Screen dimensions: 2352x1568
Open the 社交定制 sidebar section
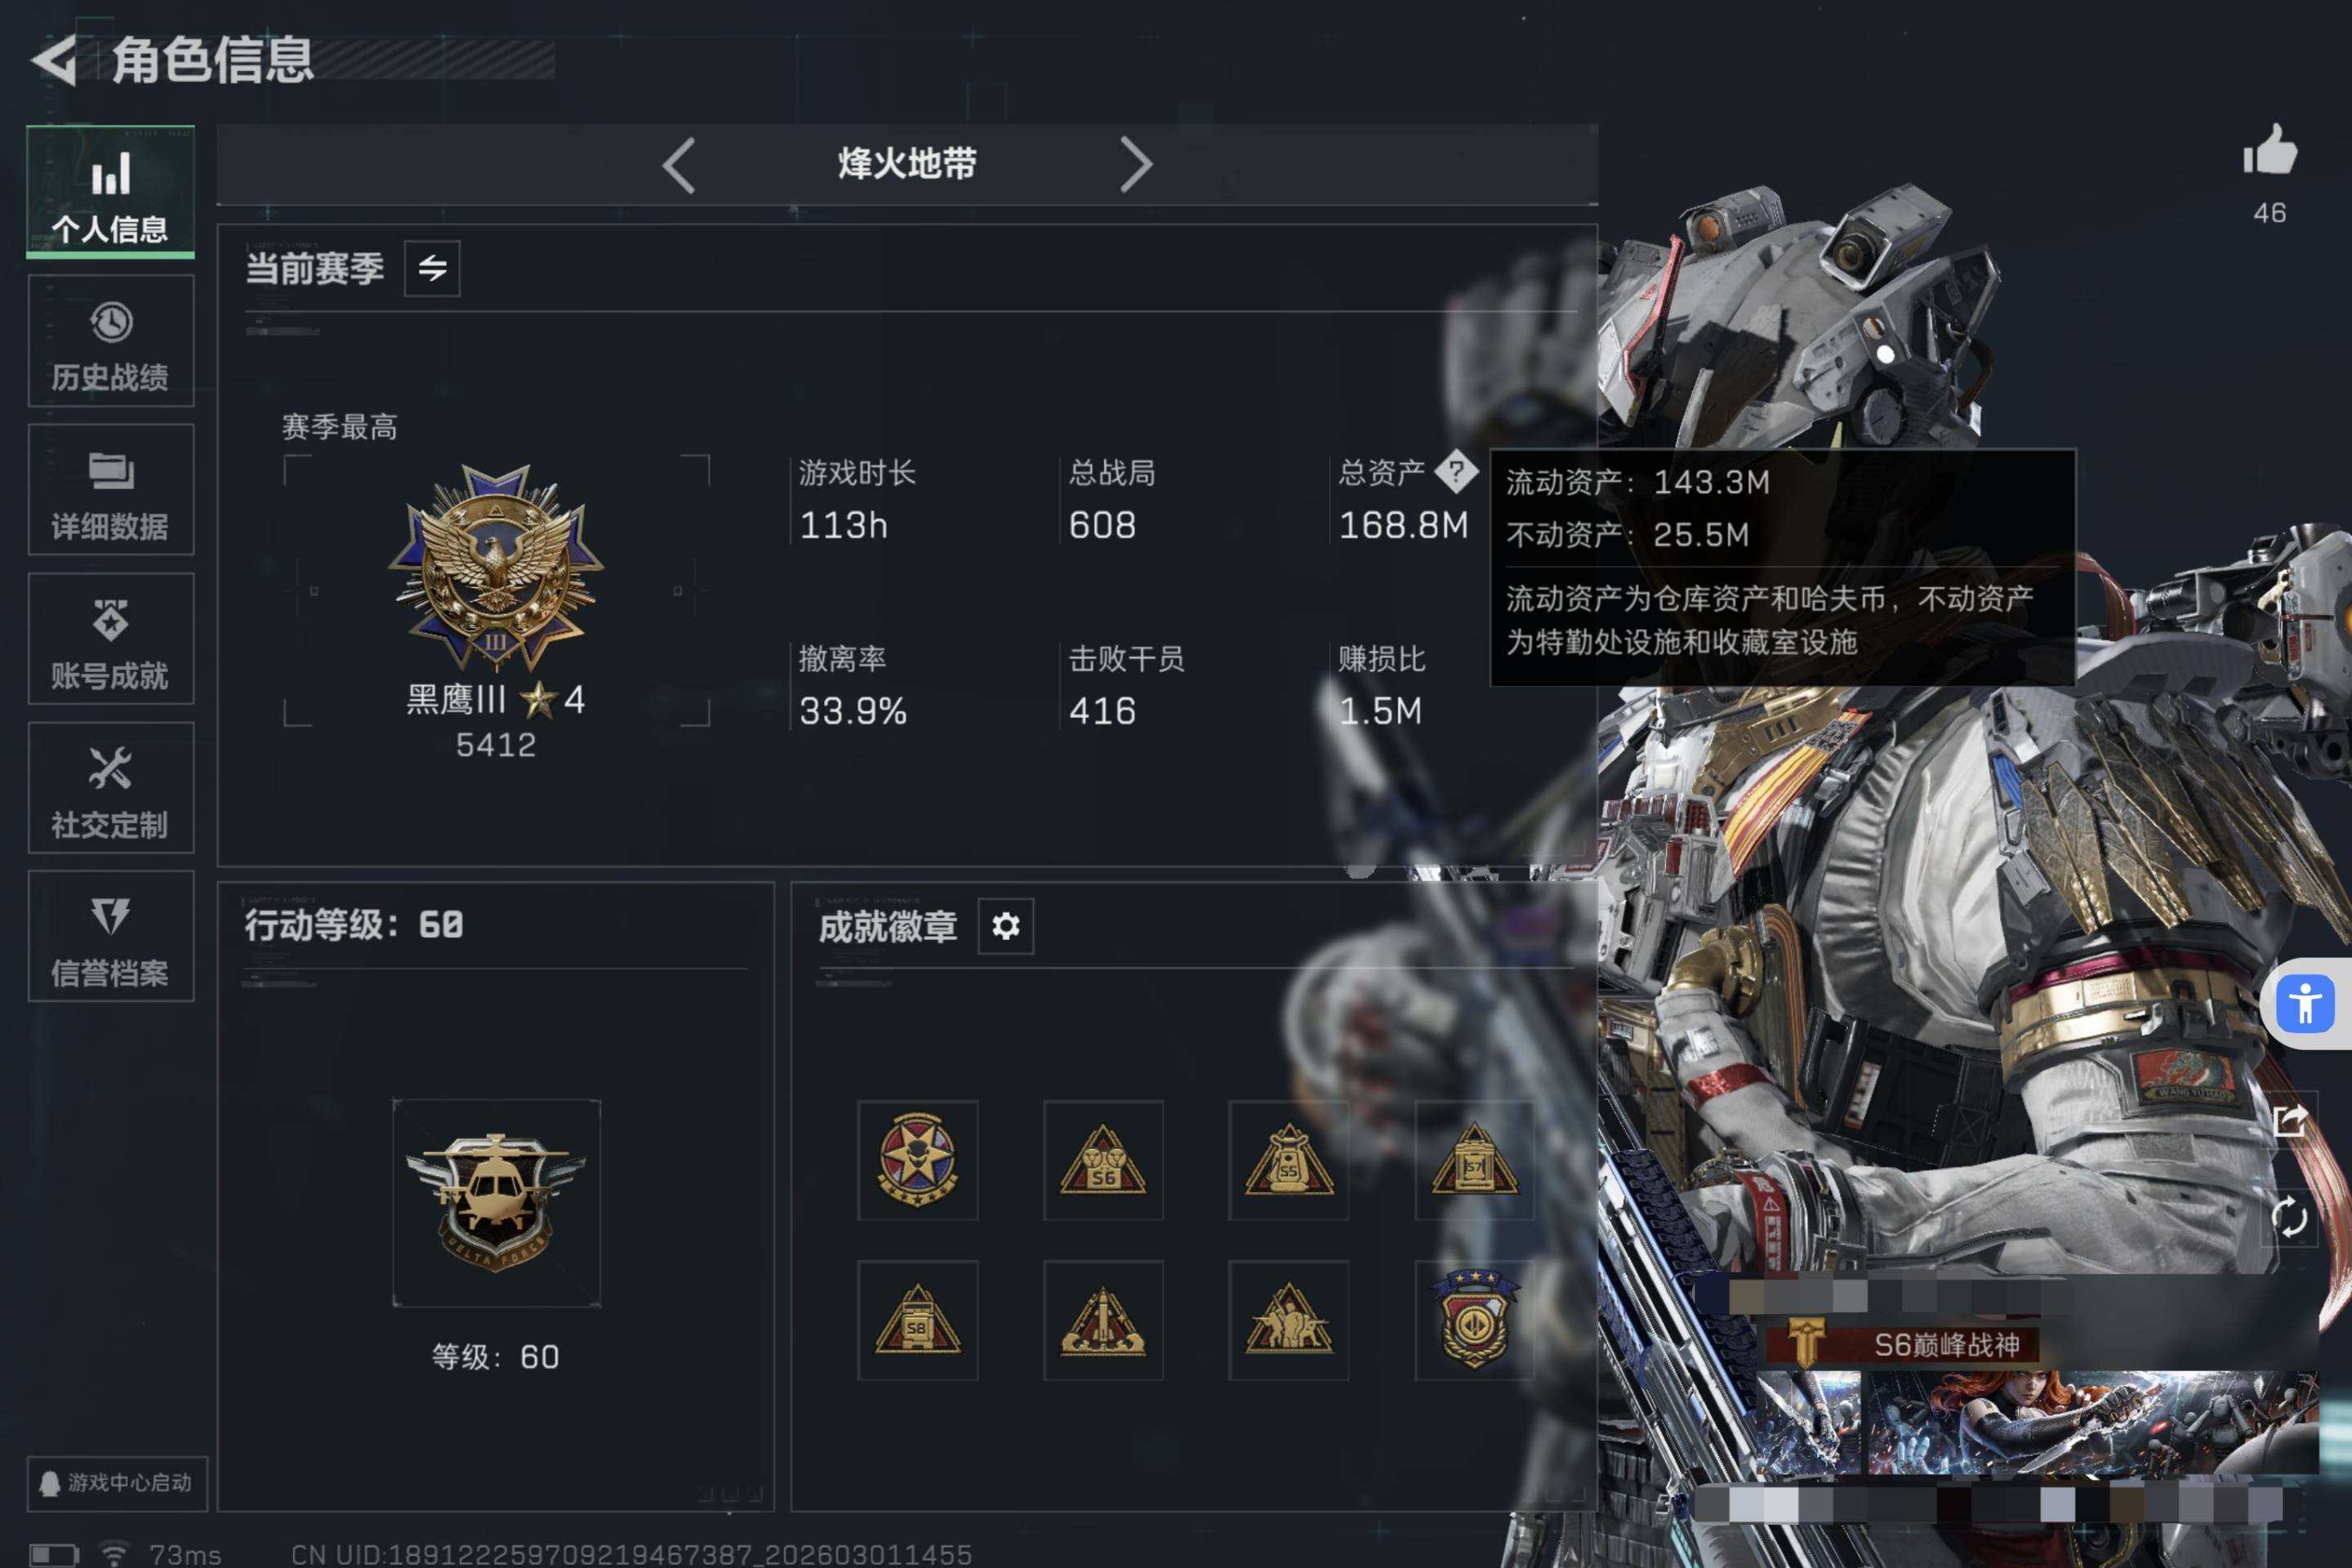pyautogui.click(x=111, y=788)
